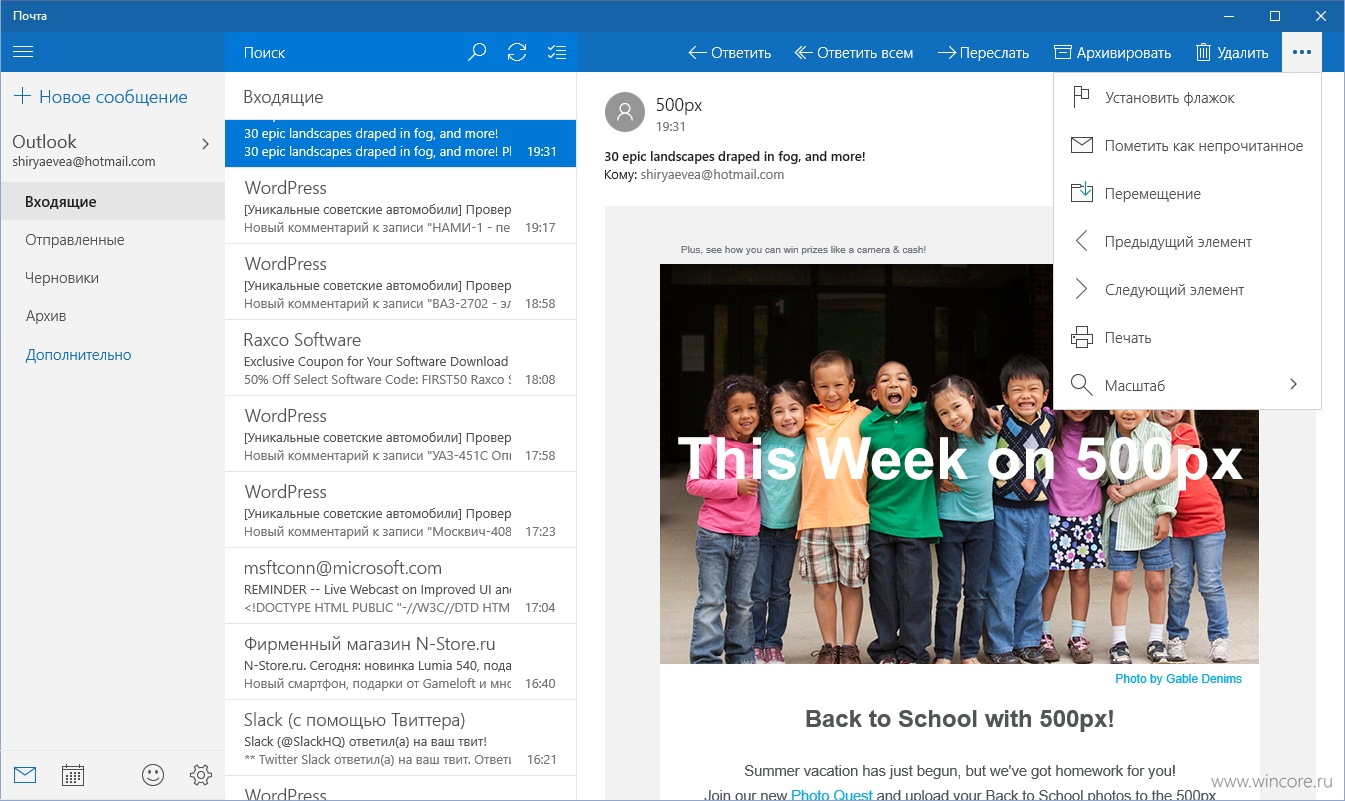This screenshot has height=801, width=1345.
Task: Open WordPress email from 17:58
Action: (x=400, y=434)
